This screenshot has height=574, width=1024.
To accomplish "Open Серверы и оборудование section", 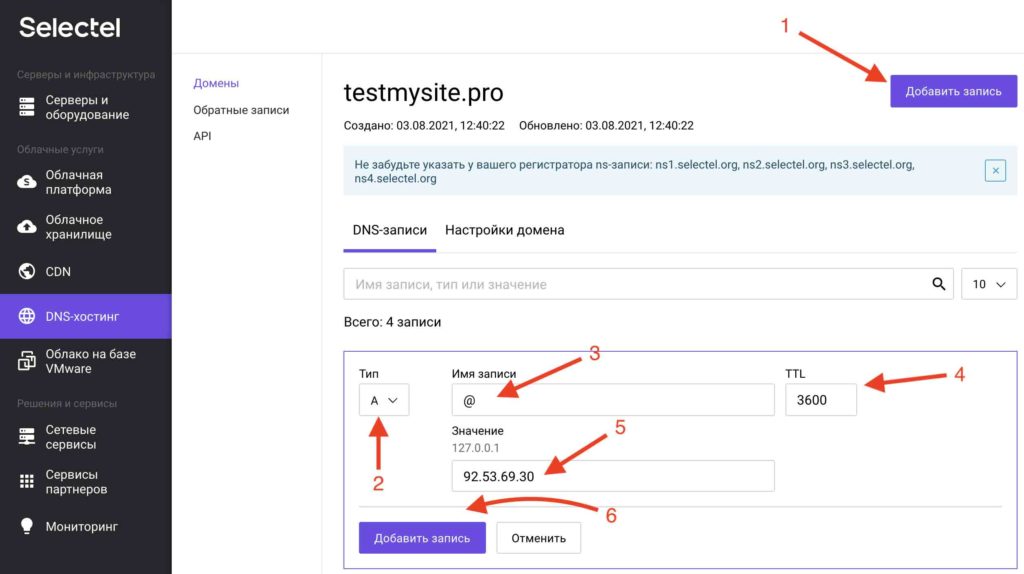I will pos(86,107).
